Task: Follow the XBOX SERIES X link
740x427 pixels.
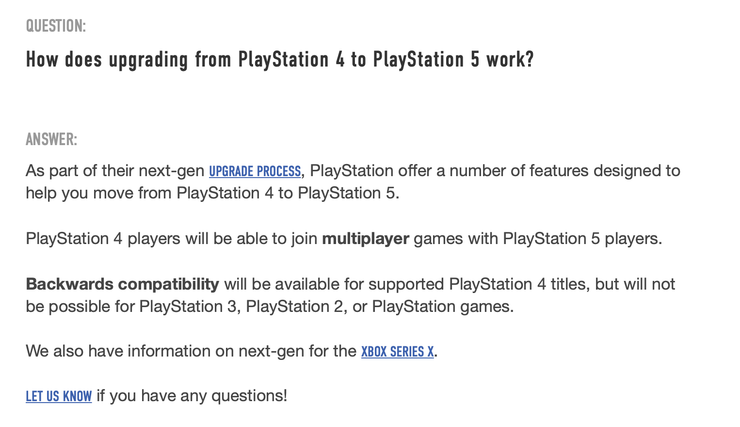Action: pos(397,351)
